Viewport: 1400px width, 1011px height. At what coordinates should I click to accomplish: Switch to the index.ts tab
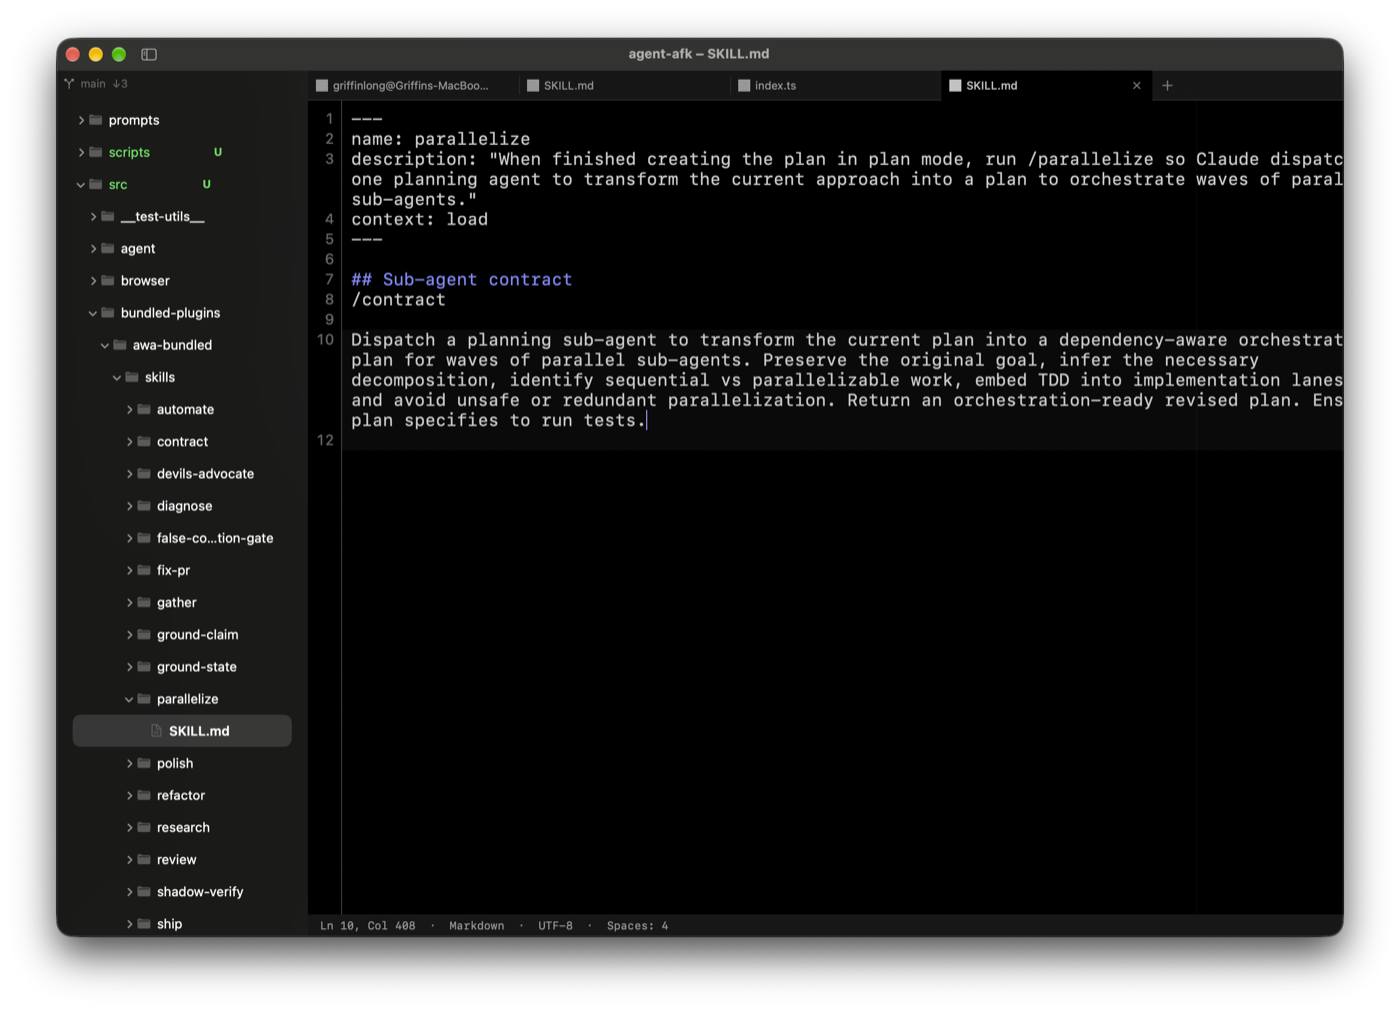[836, 86]
